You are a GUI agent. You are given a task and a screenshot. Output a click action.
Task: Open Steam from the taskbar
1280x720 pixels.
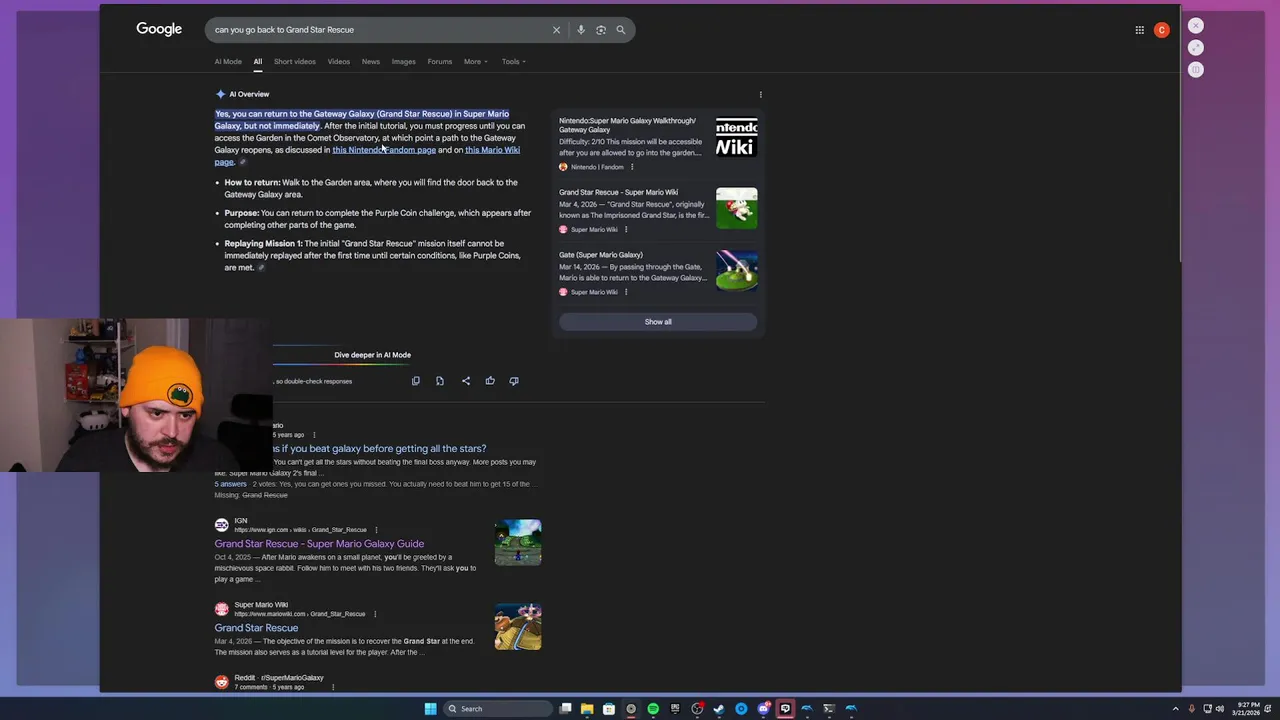pos(719,709)
